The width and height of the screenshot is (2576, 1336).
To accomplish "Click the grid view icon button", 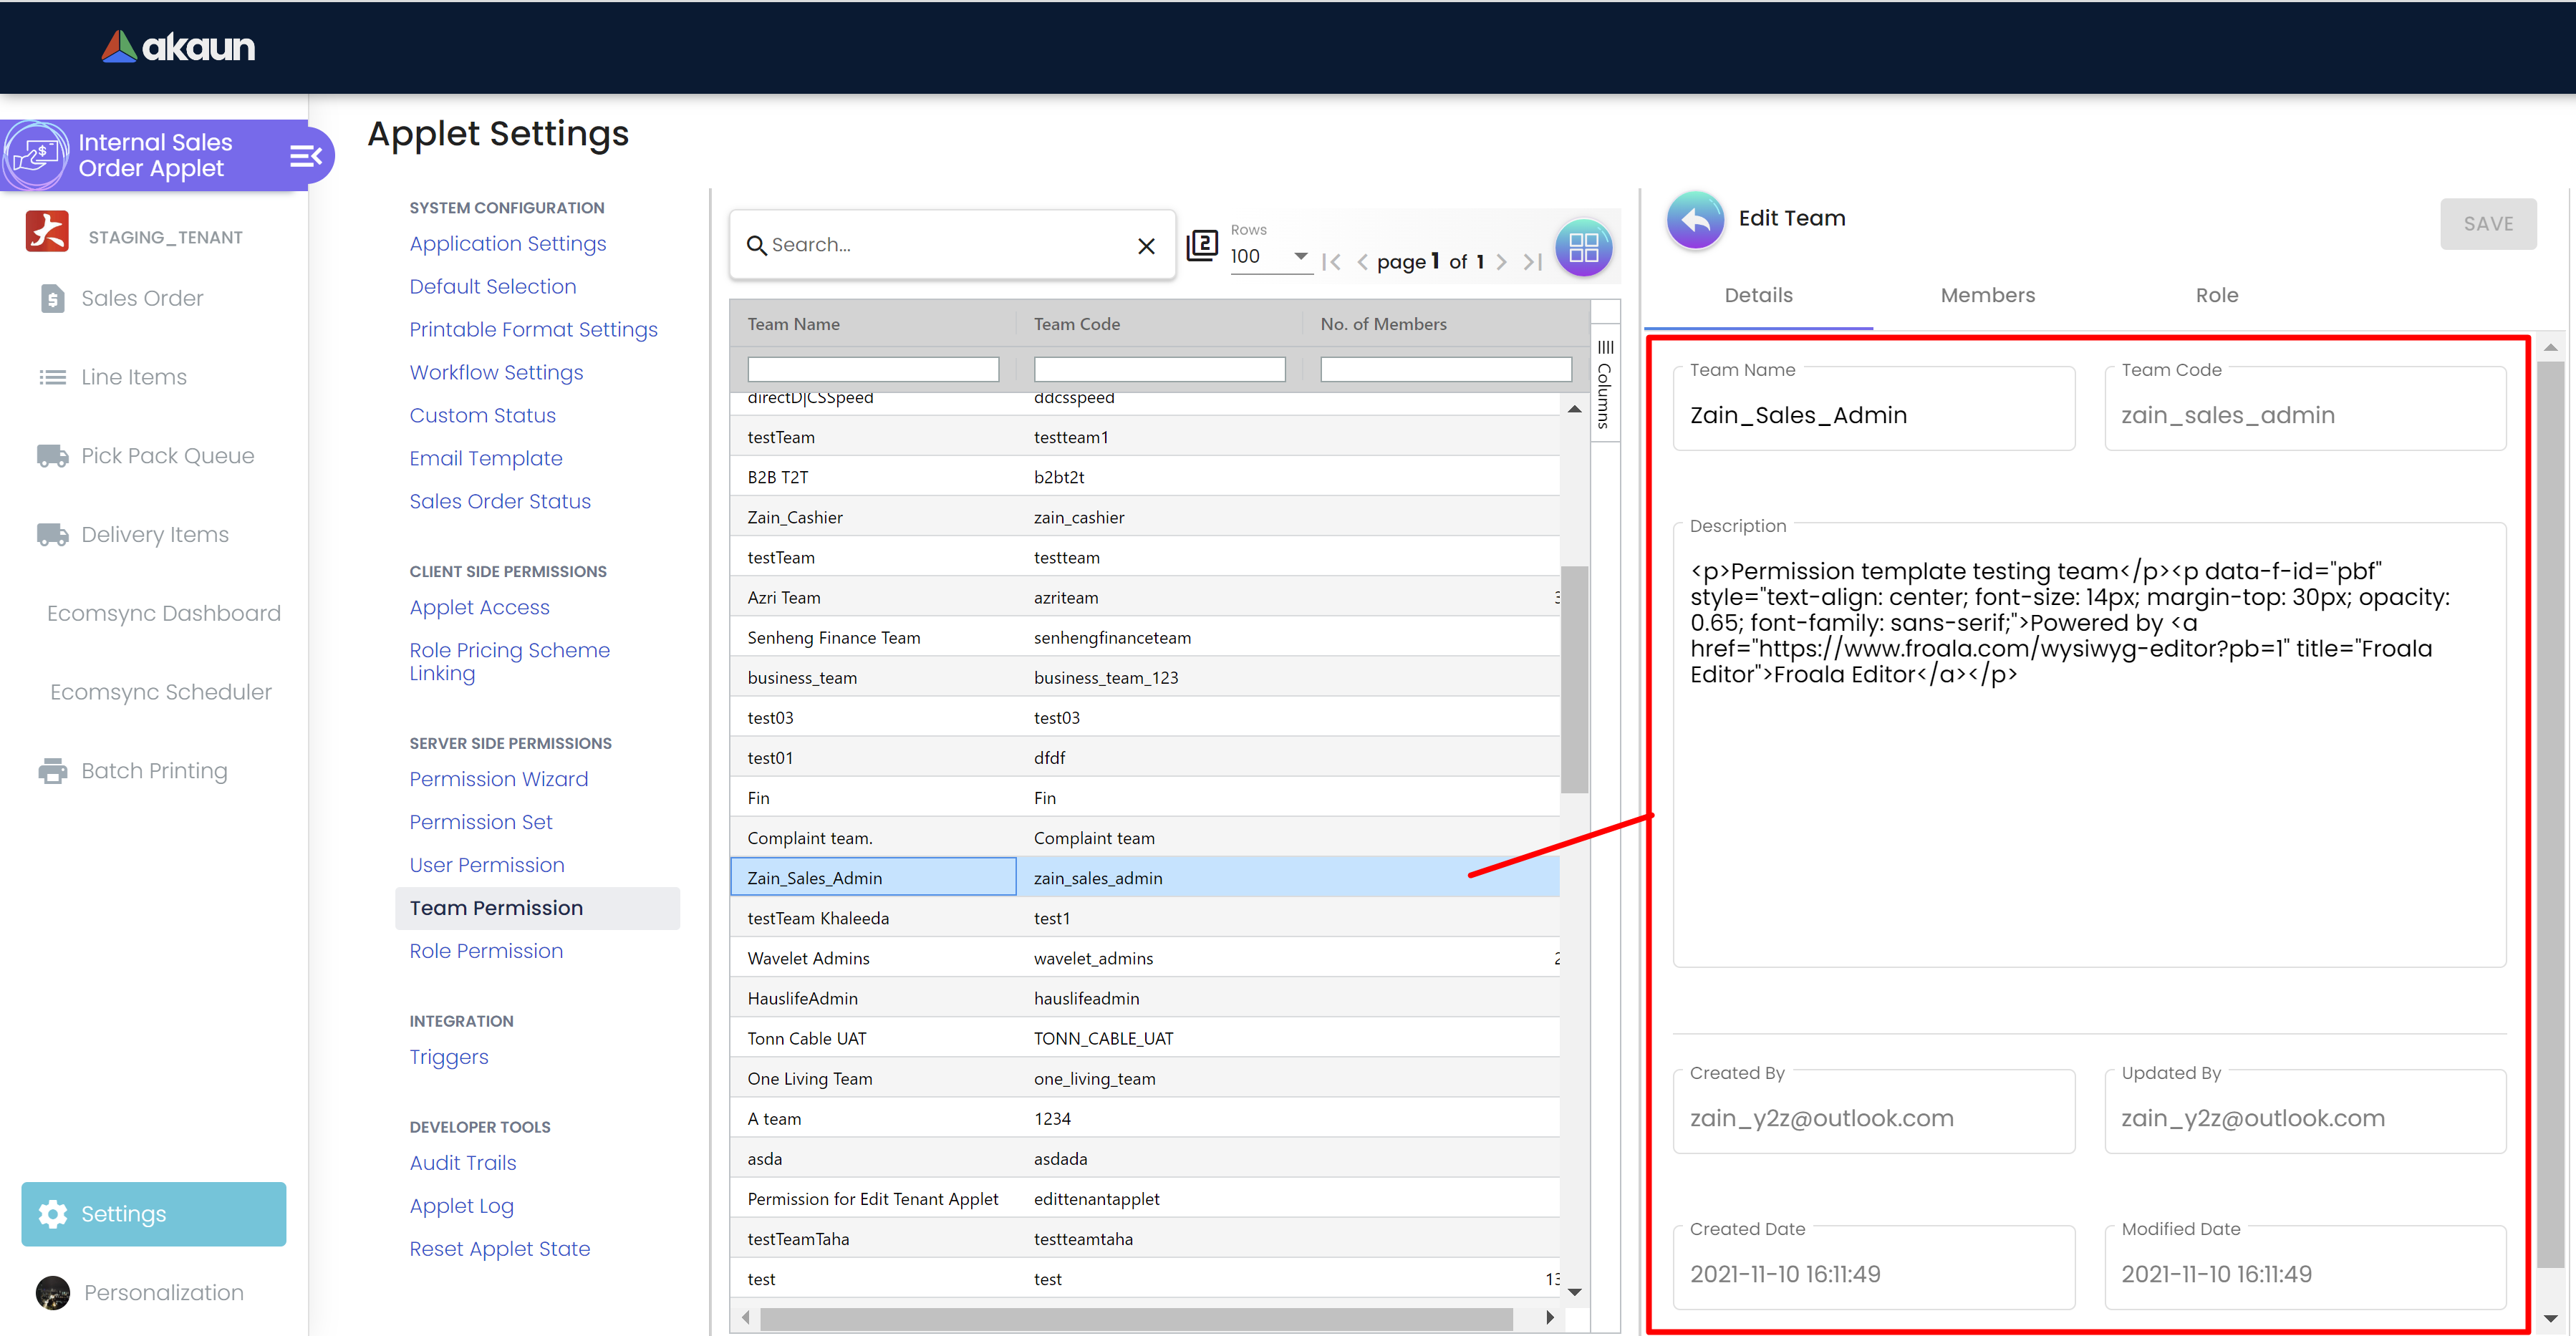I will tap(1583, 247).
